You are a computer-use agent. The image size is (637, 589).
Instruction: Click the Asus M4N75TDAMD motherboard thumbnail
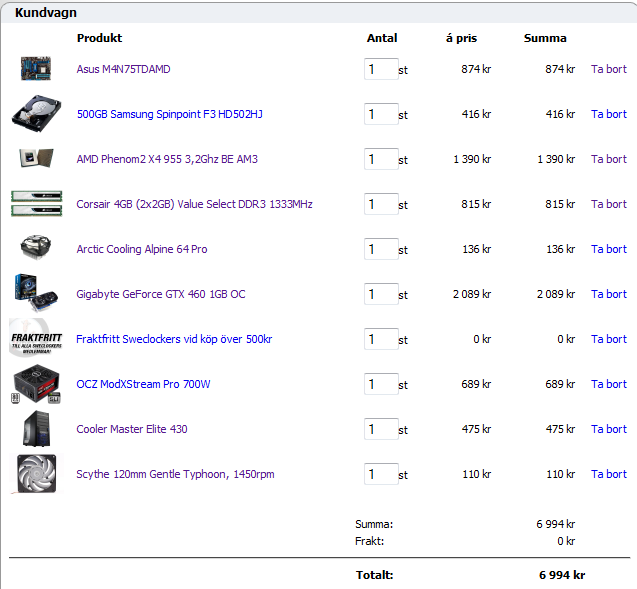click(x=36, y=69)
